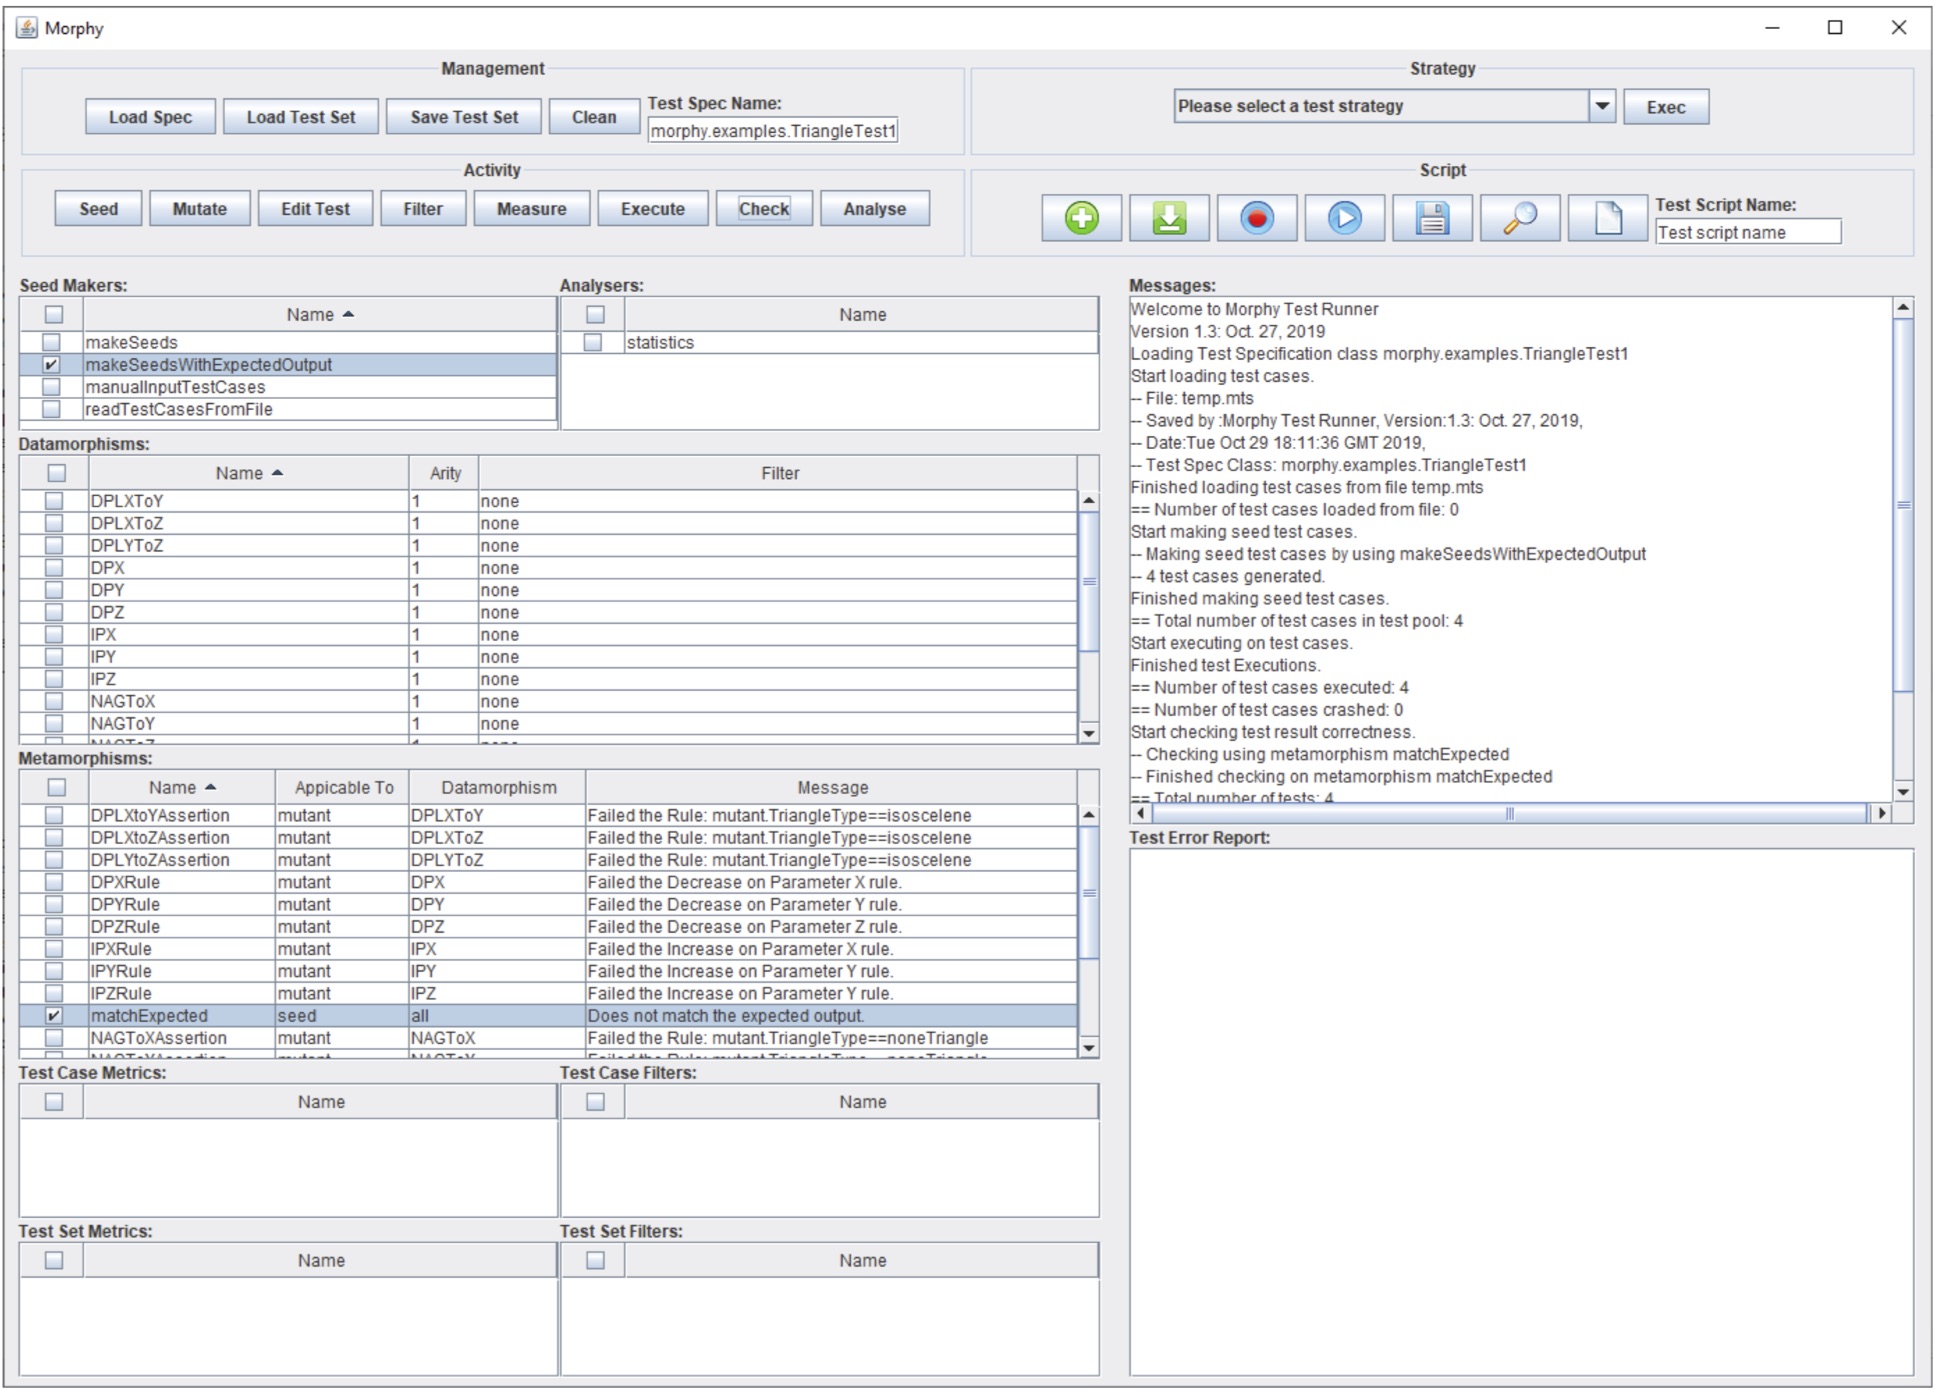Click the Test Script Name input field
The image size is (1935, 1394).
(1747, 232)
